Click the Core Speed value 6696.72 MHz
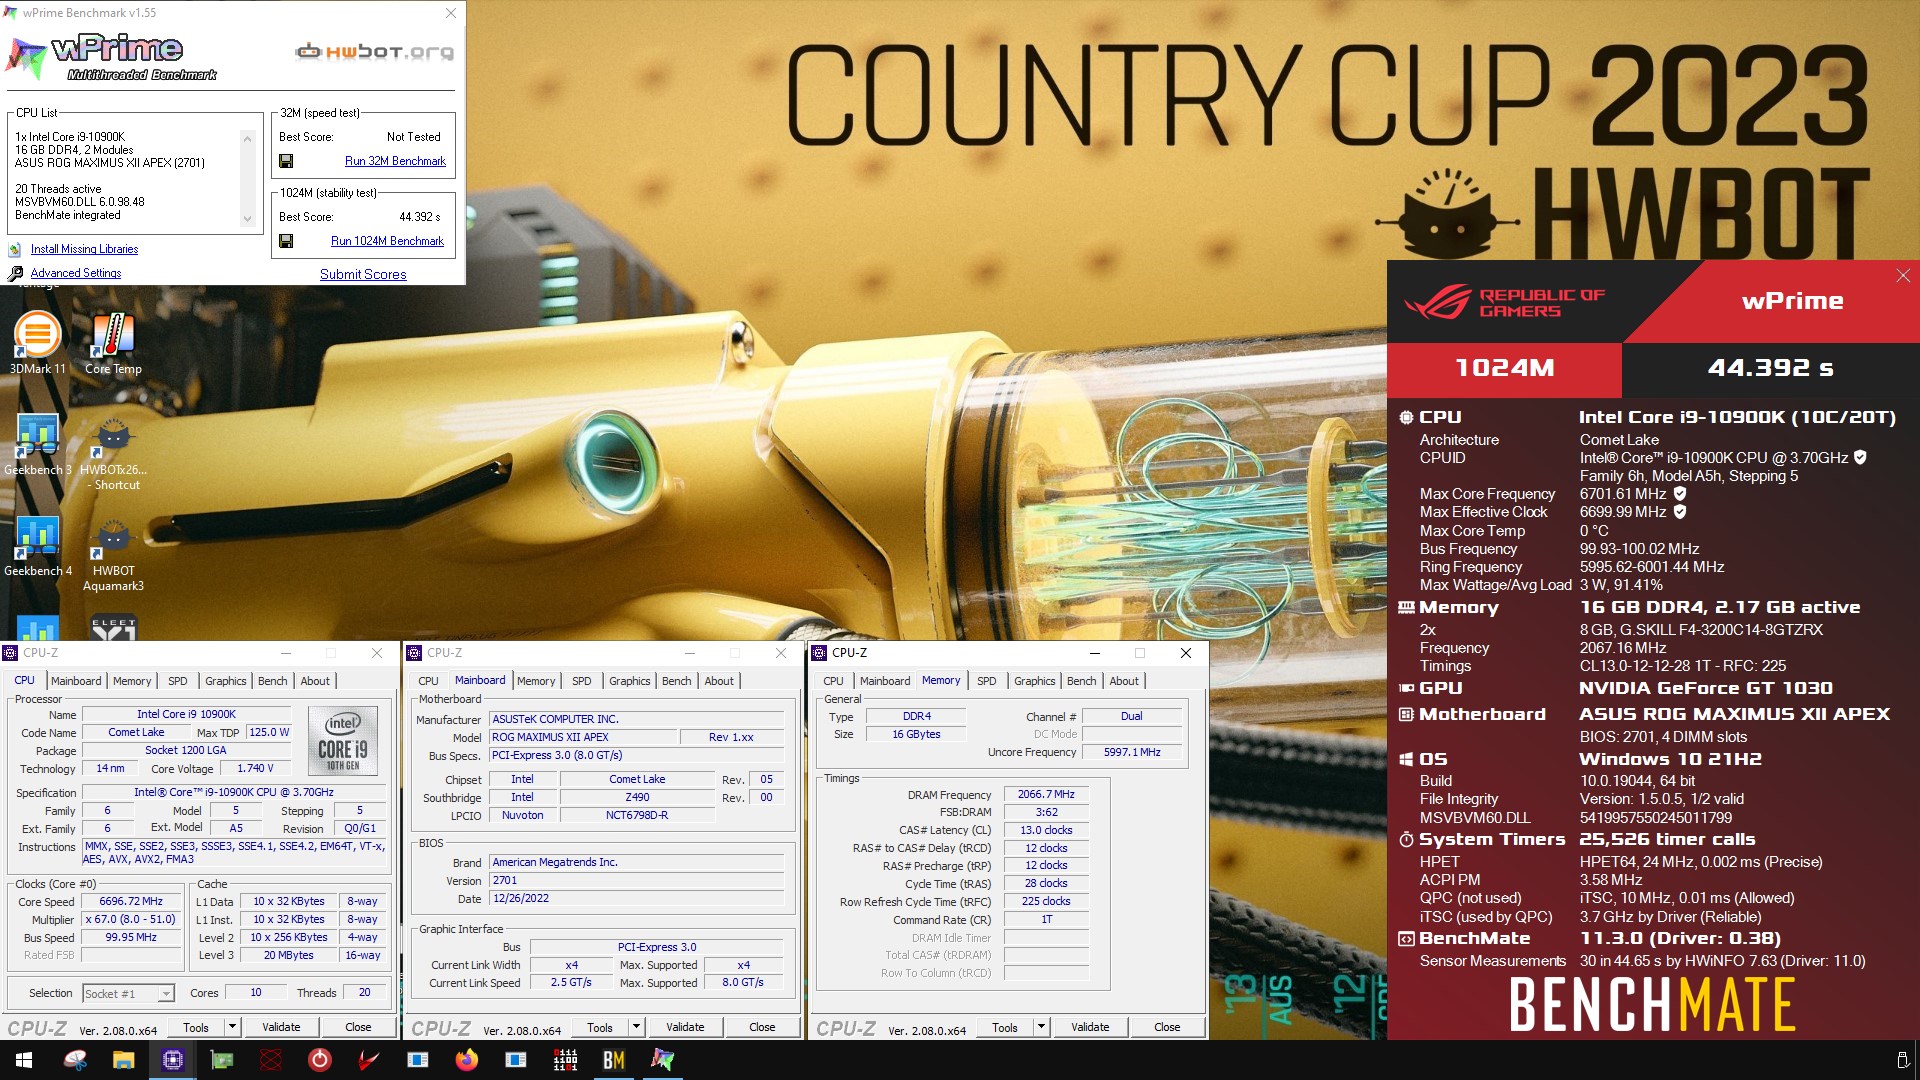The image size is (1920, 1080). click(131, 902)
